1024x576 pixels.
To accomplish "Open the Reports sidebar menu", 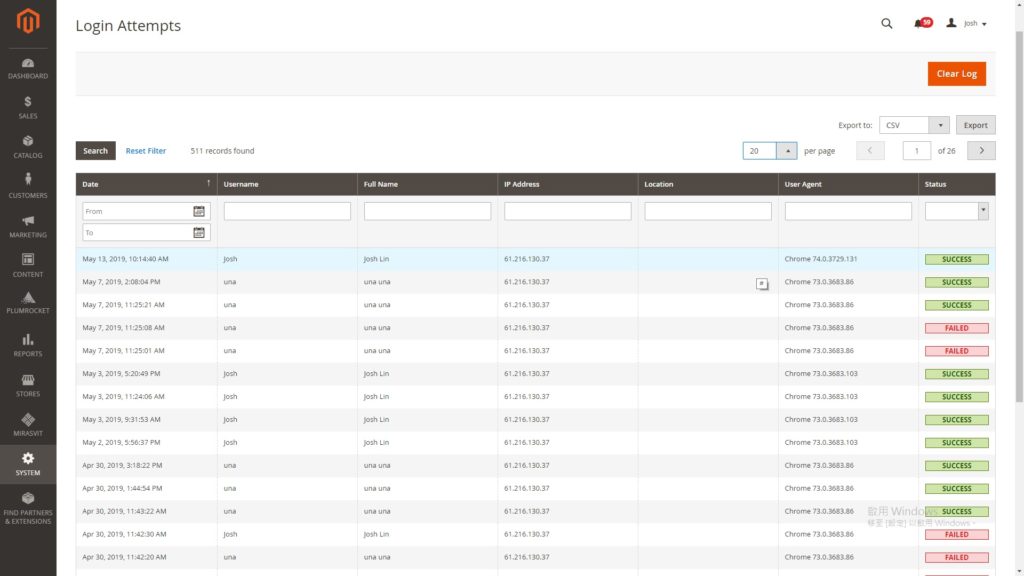I will coord(27,345).
